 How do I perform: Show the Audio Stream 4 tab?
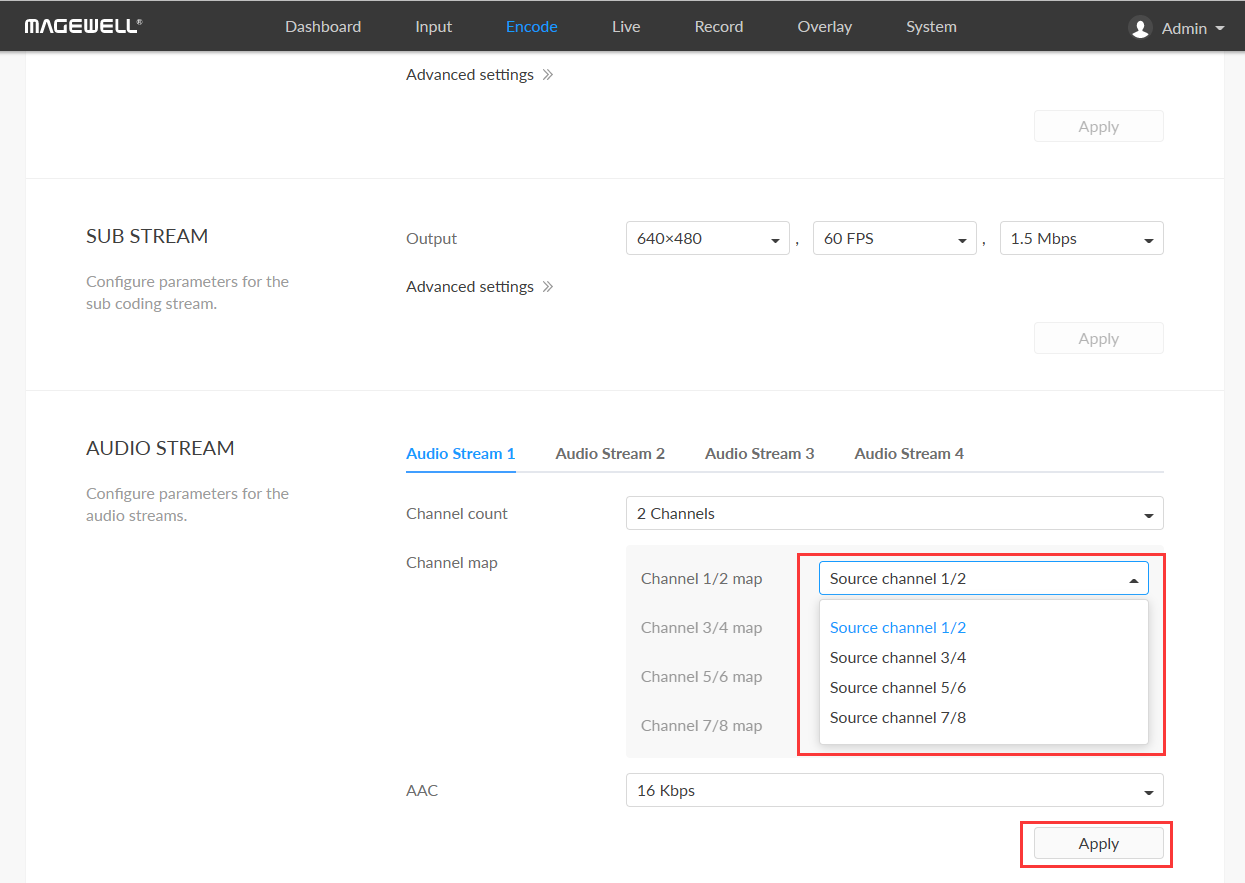[909, 454]
